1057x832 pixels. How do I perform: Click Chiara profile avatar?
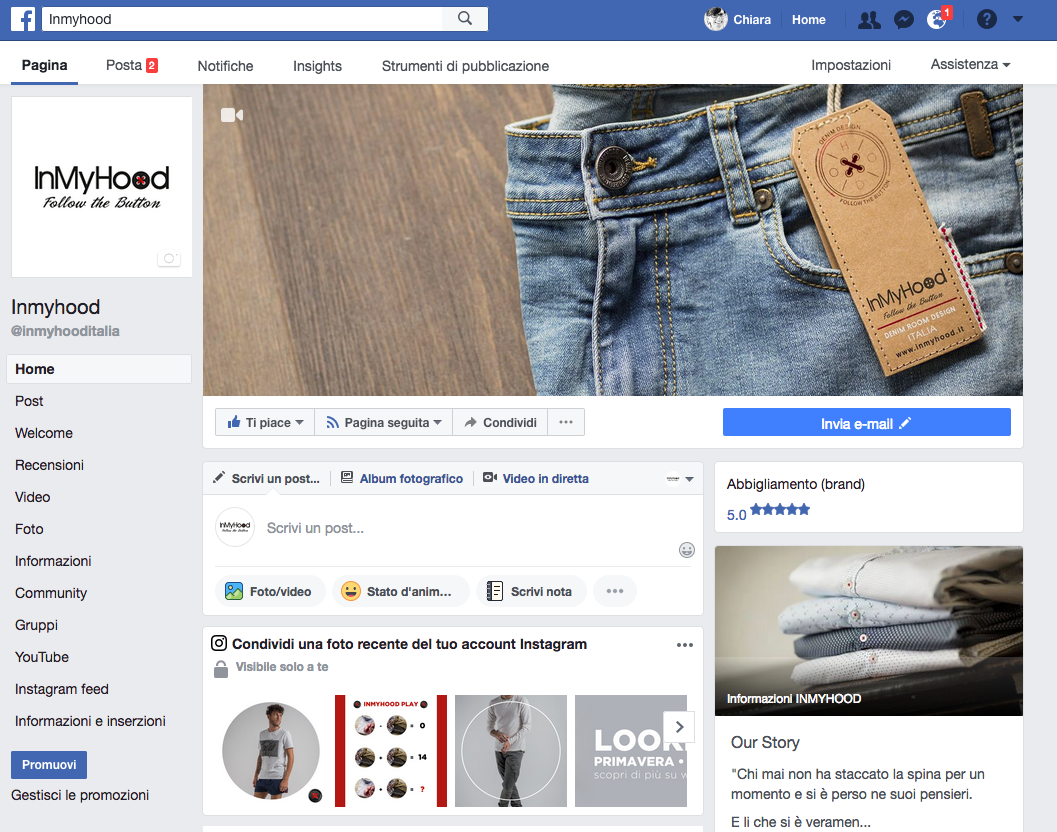715,20
